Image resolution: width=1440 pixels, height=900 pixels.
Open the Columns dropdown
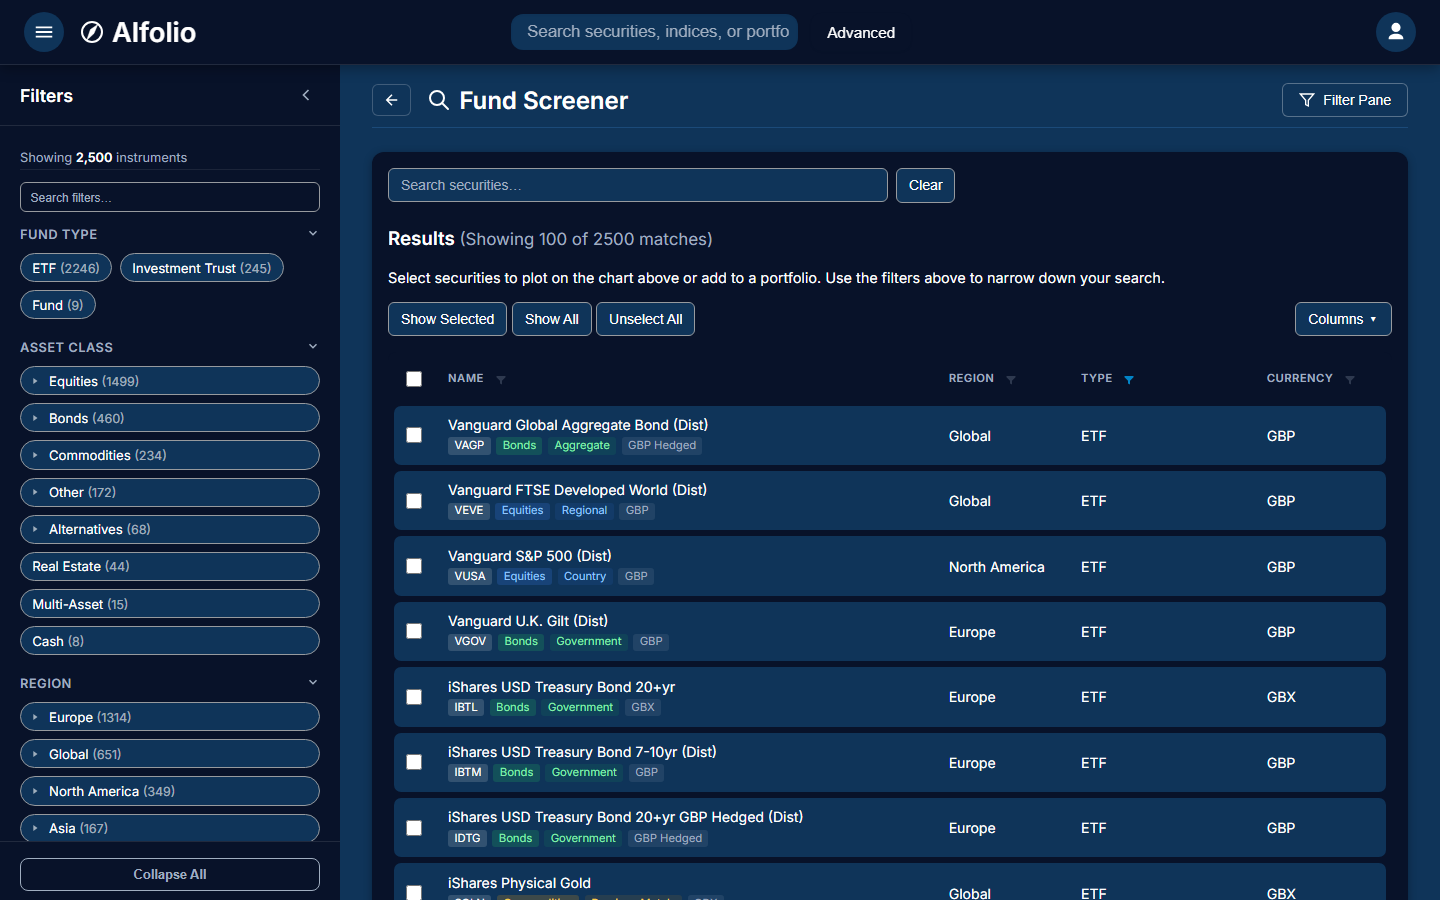[1343, 319]
